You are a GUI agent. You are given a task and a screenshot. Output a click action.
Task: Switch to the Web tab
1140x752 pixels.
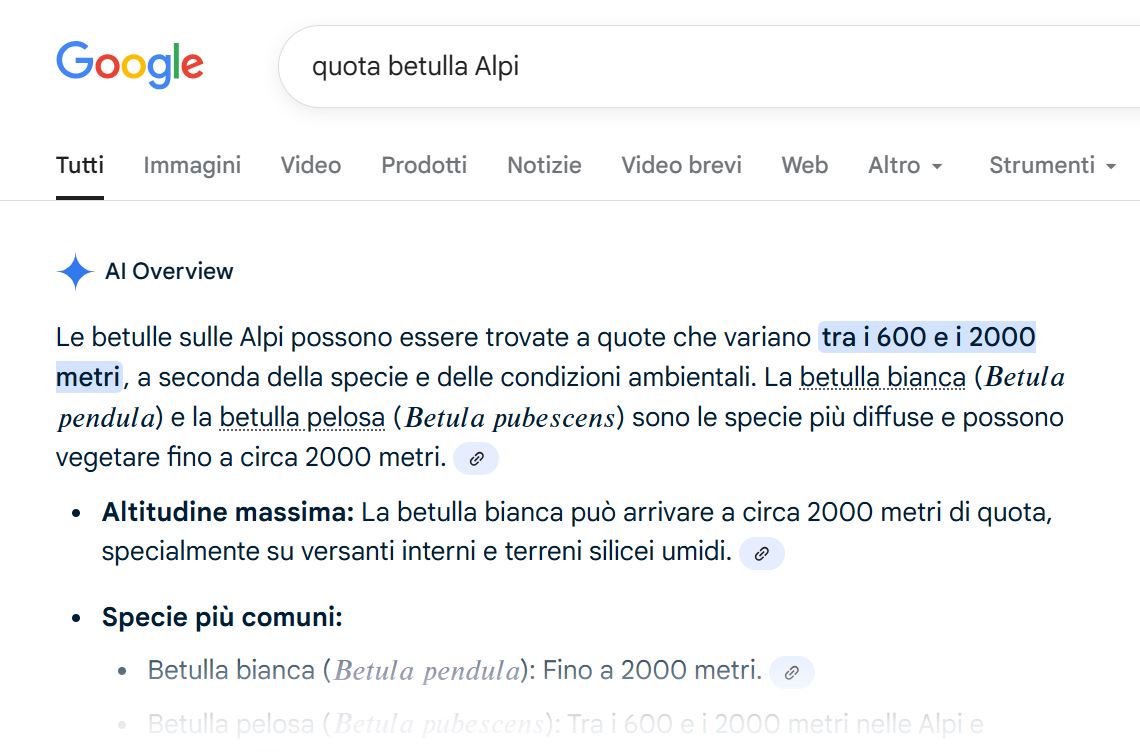tap(805, 165)
